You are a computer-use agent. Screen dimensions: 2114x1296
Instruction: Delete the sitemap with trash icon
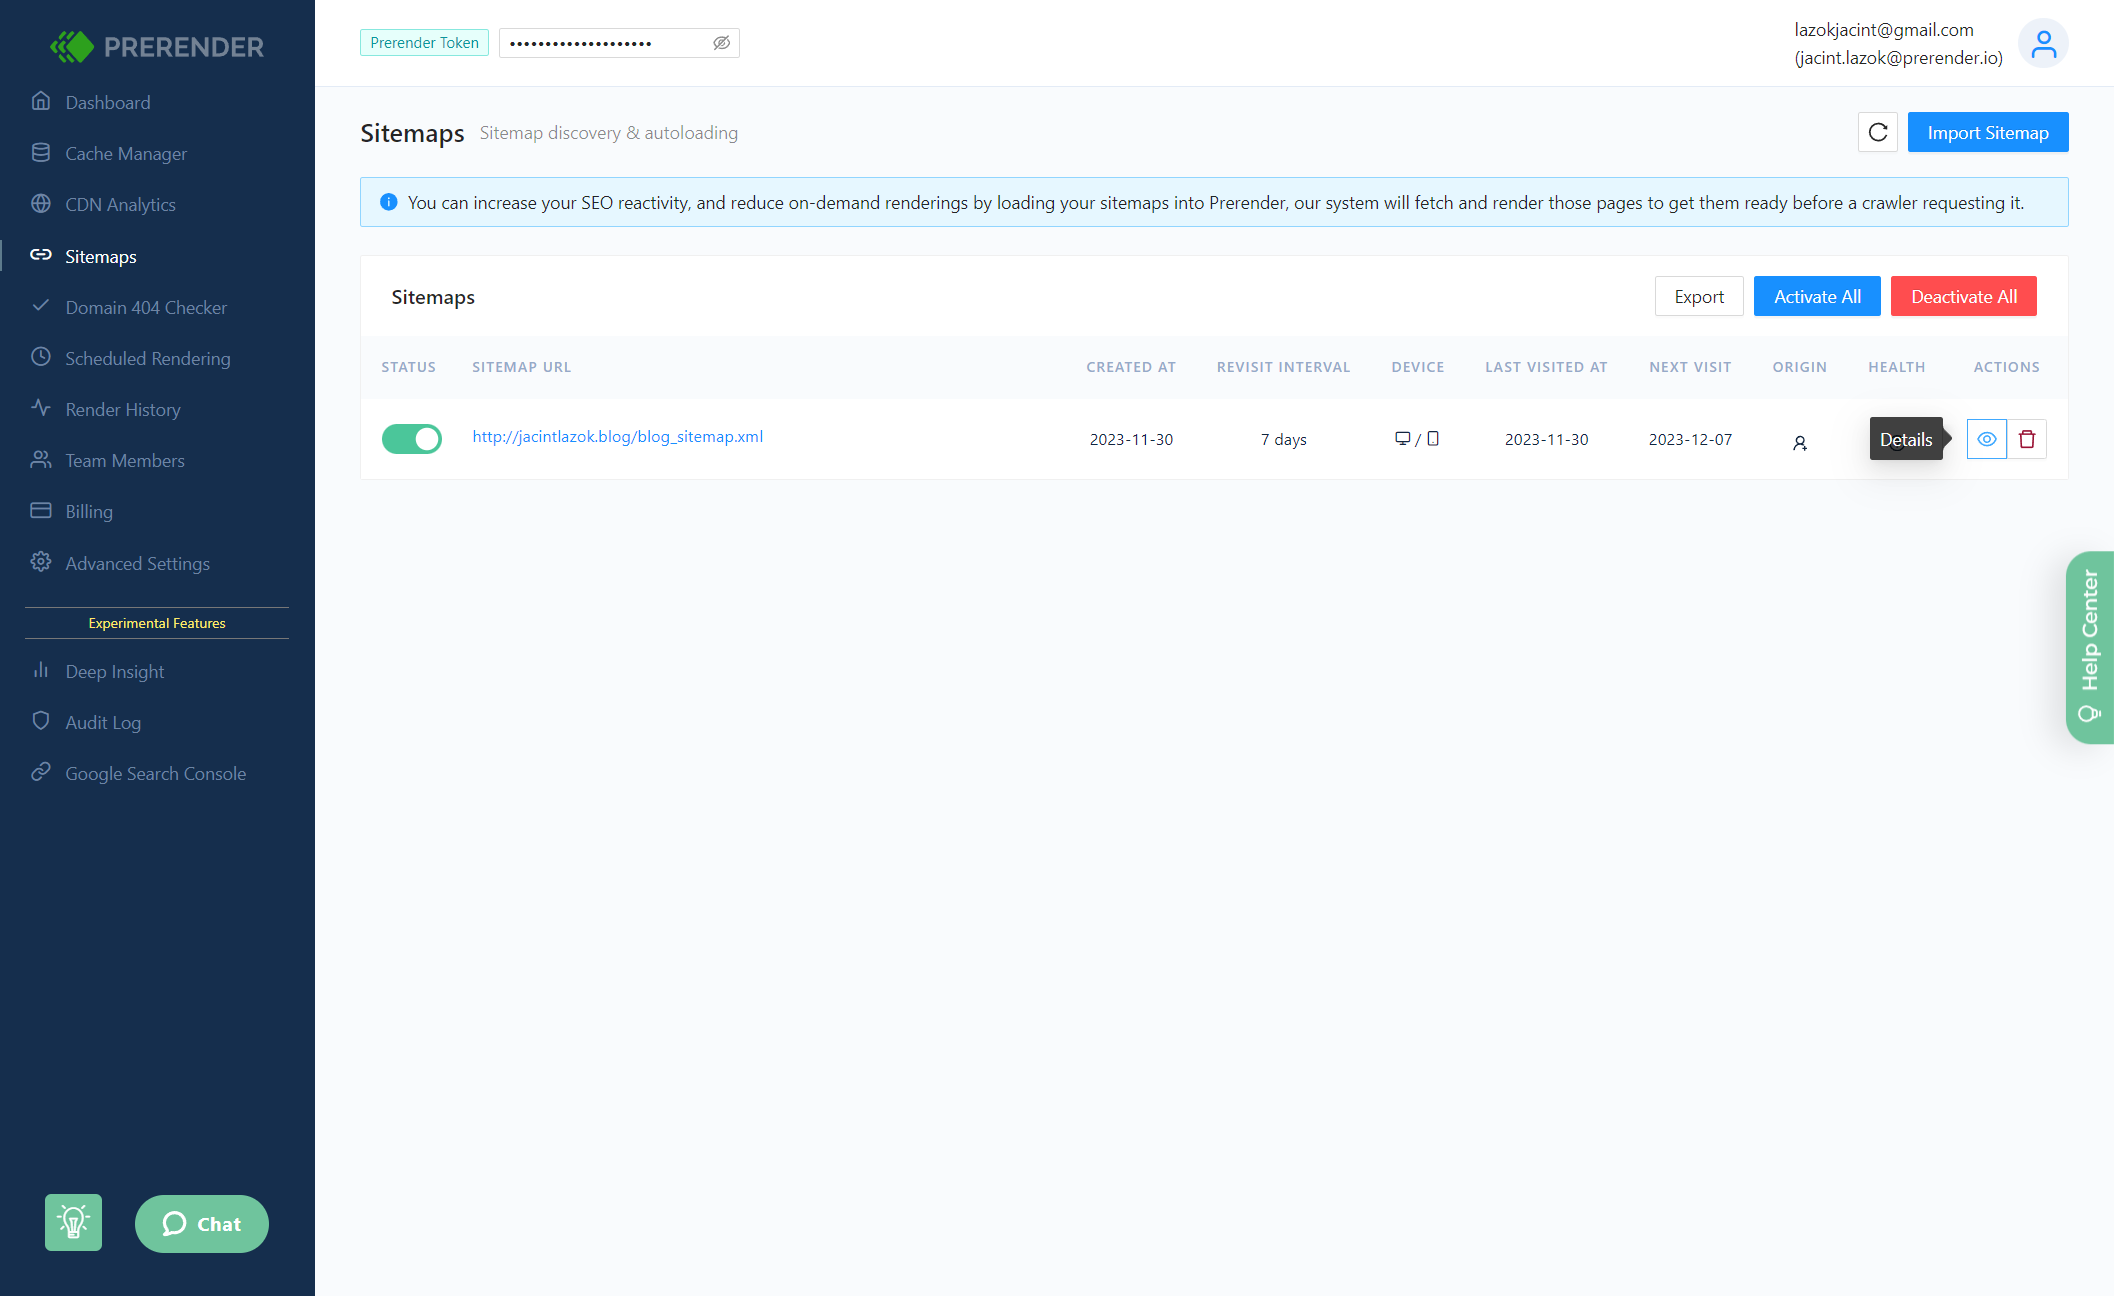click(2027, 439)
